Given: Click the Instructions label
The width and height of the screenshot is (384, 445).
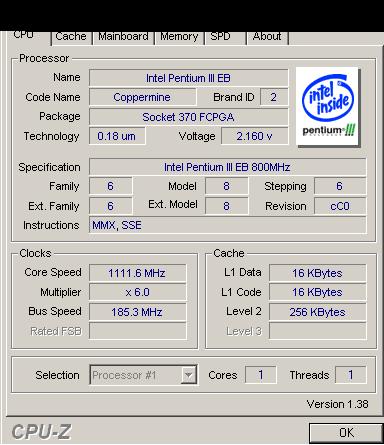Looking at the screenshot, I should (x=51, y=225).
